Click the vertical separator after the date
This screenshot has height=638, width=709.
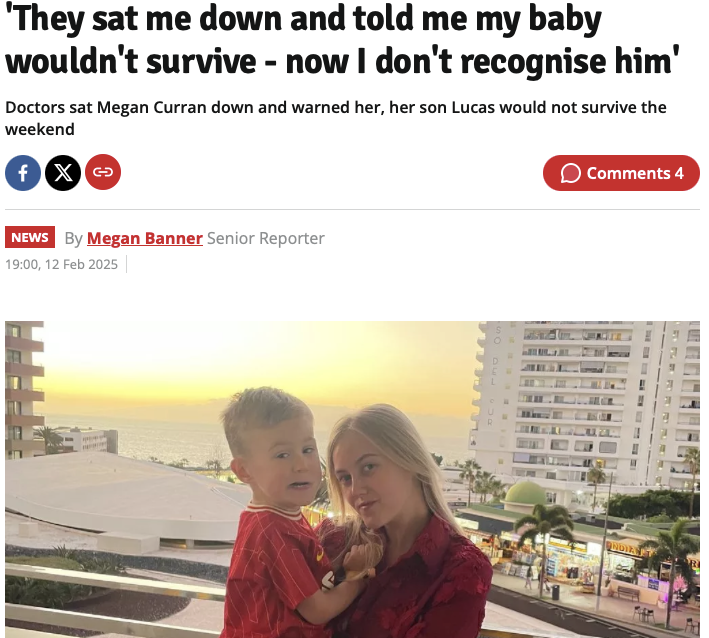tap(127, 264)
